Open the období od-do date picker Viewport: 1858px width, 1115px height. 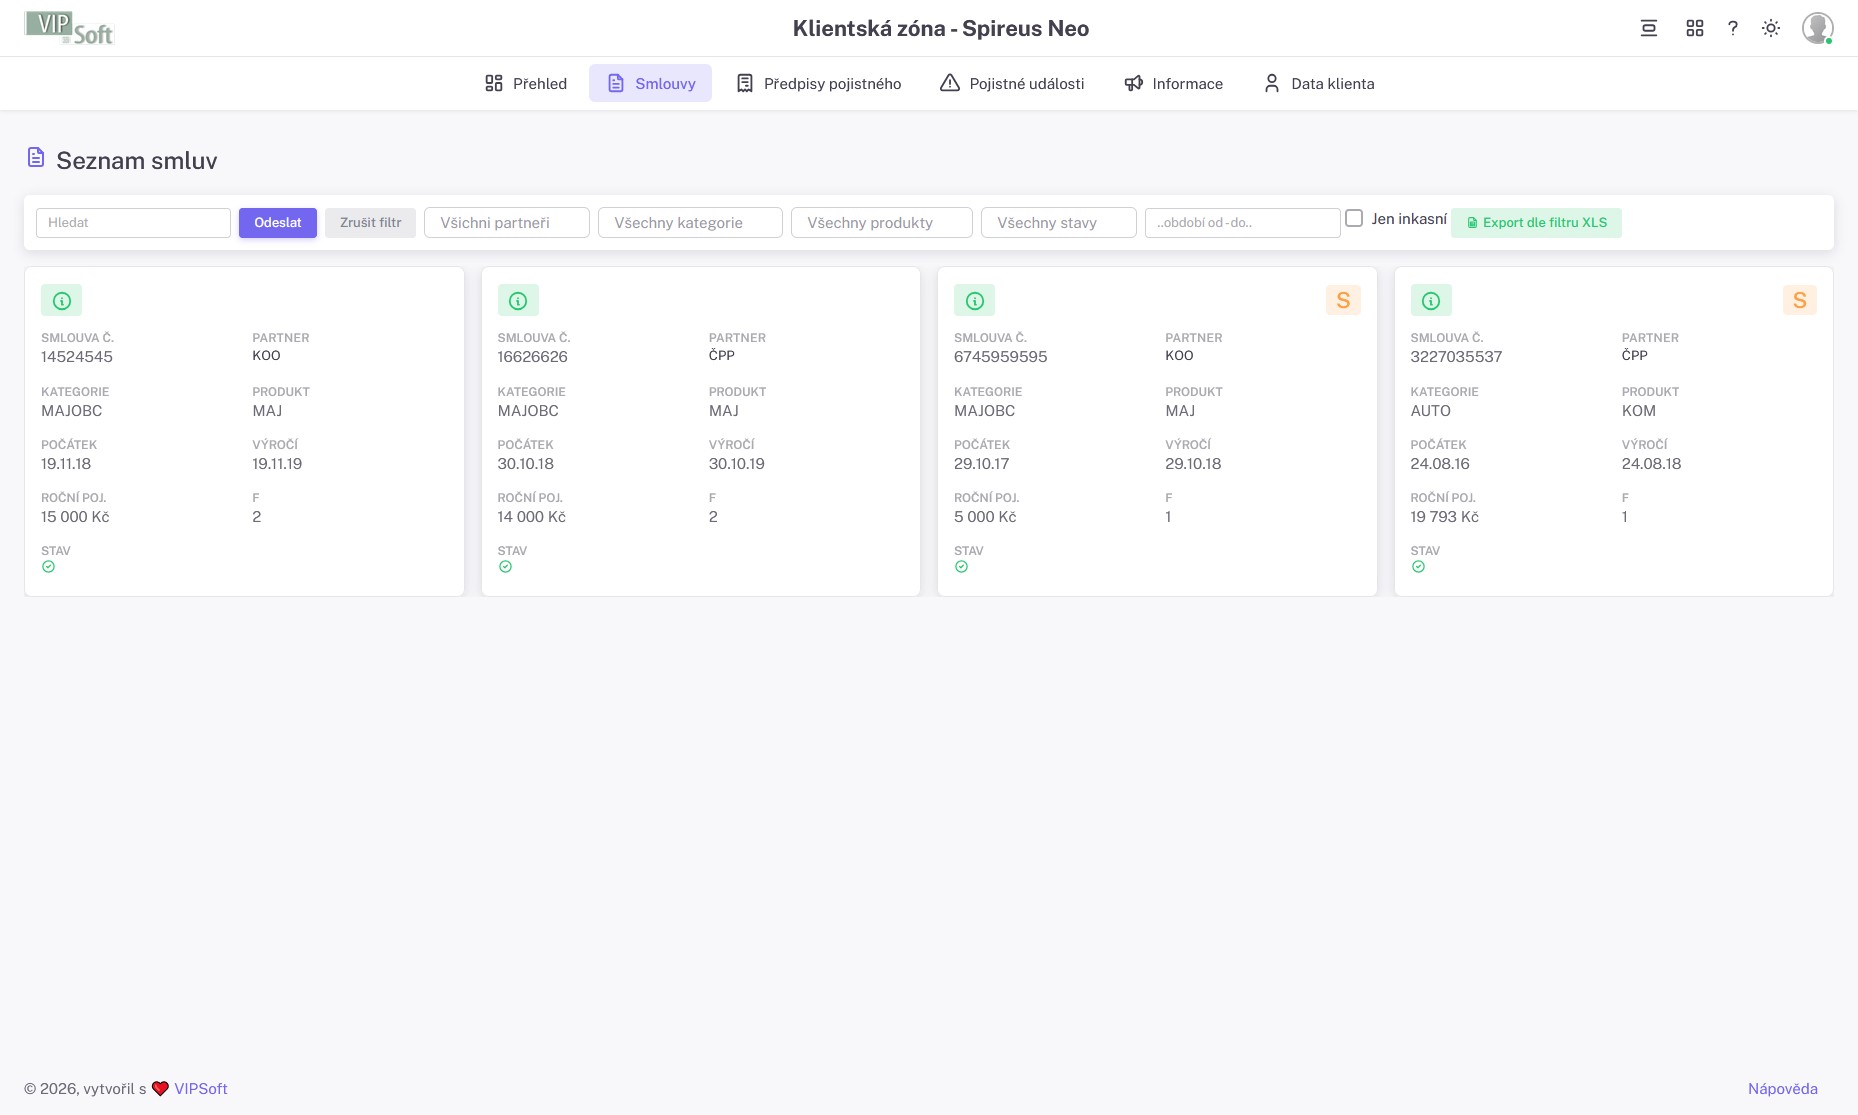[x=1243, y=223]
